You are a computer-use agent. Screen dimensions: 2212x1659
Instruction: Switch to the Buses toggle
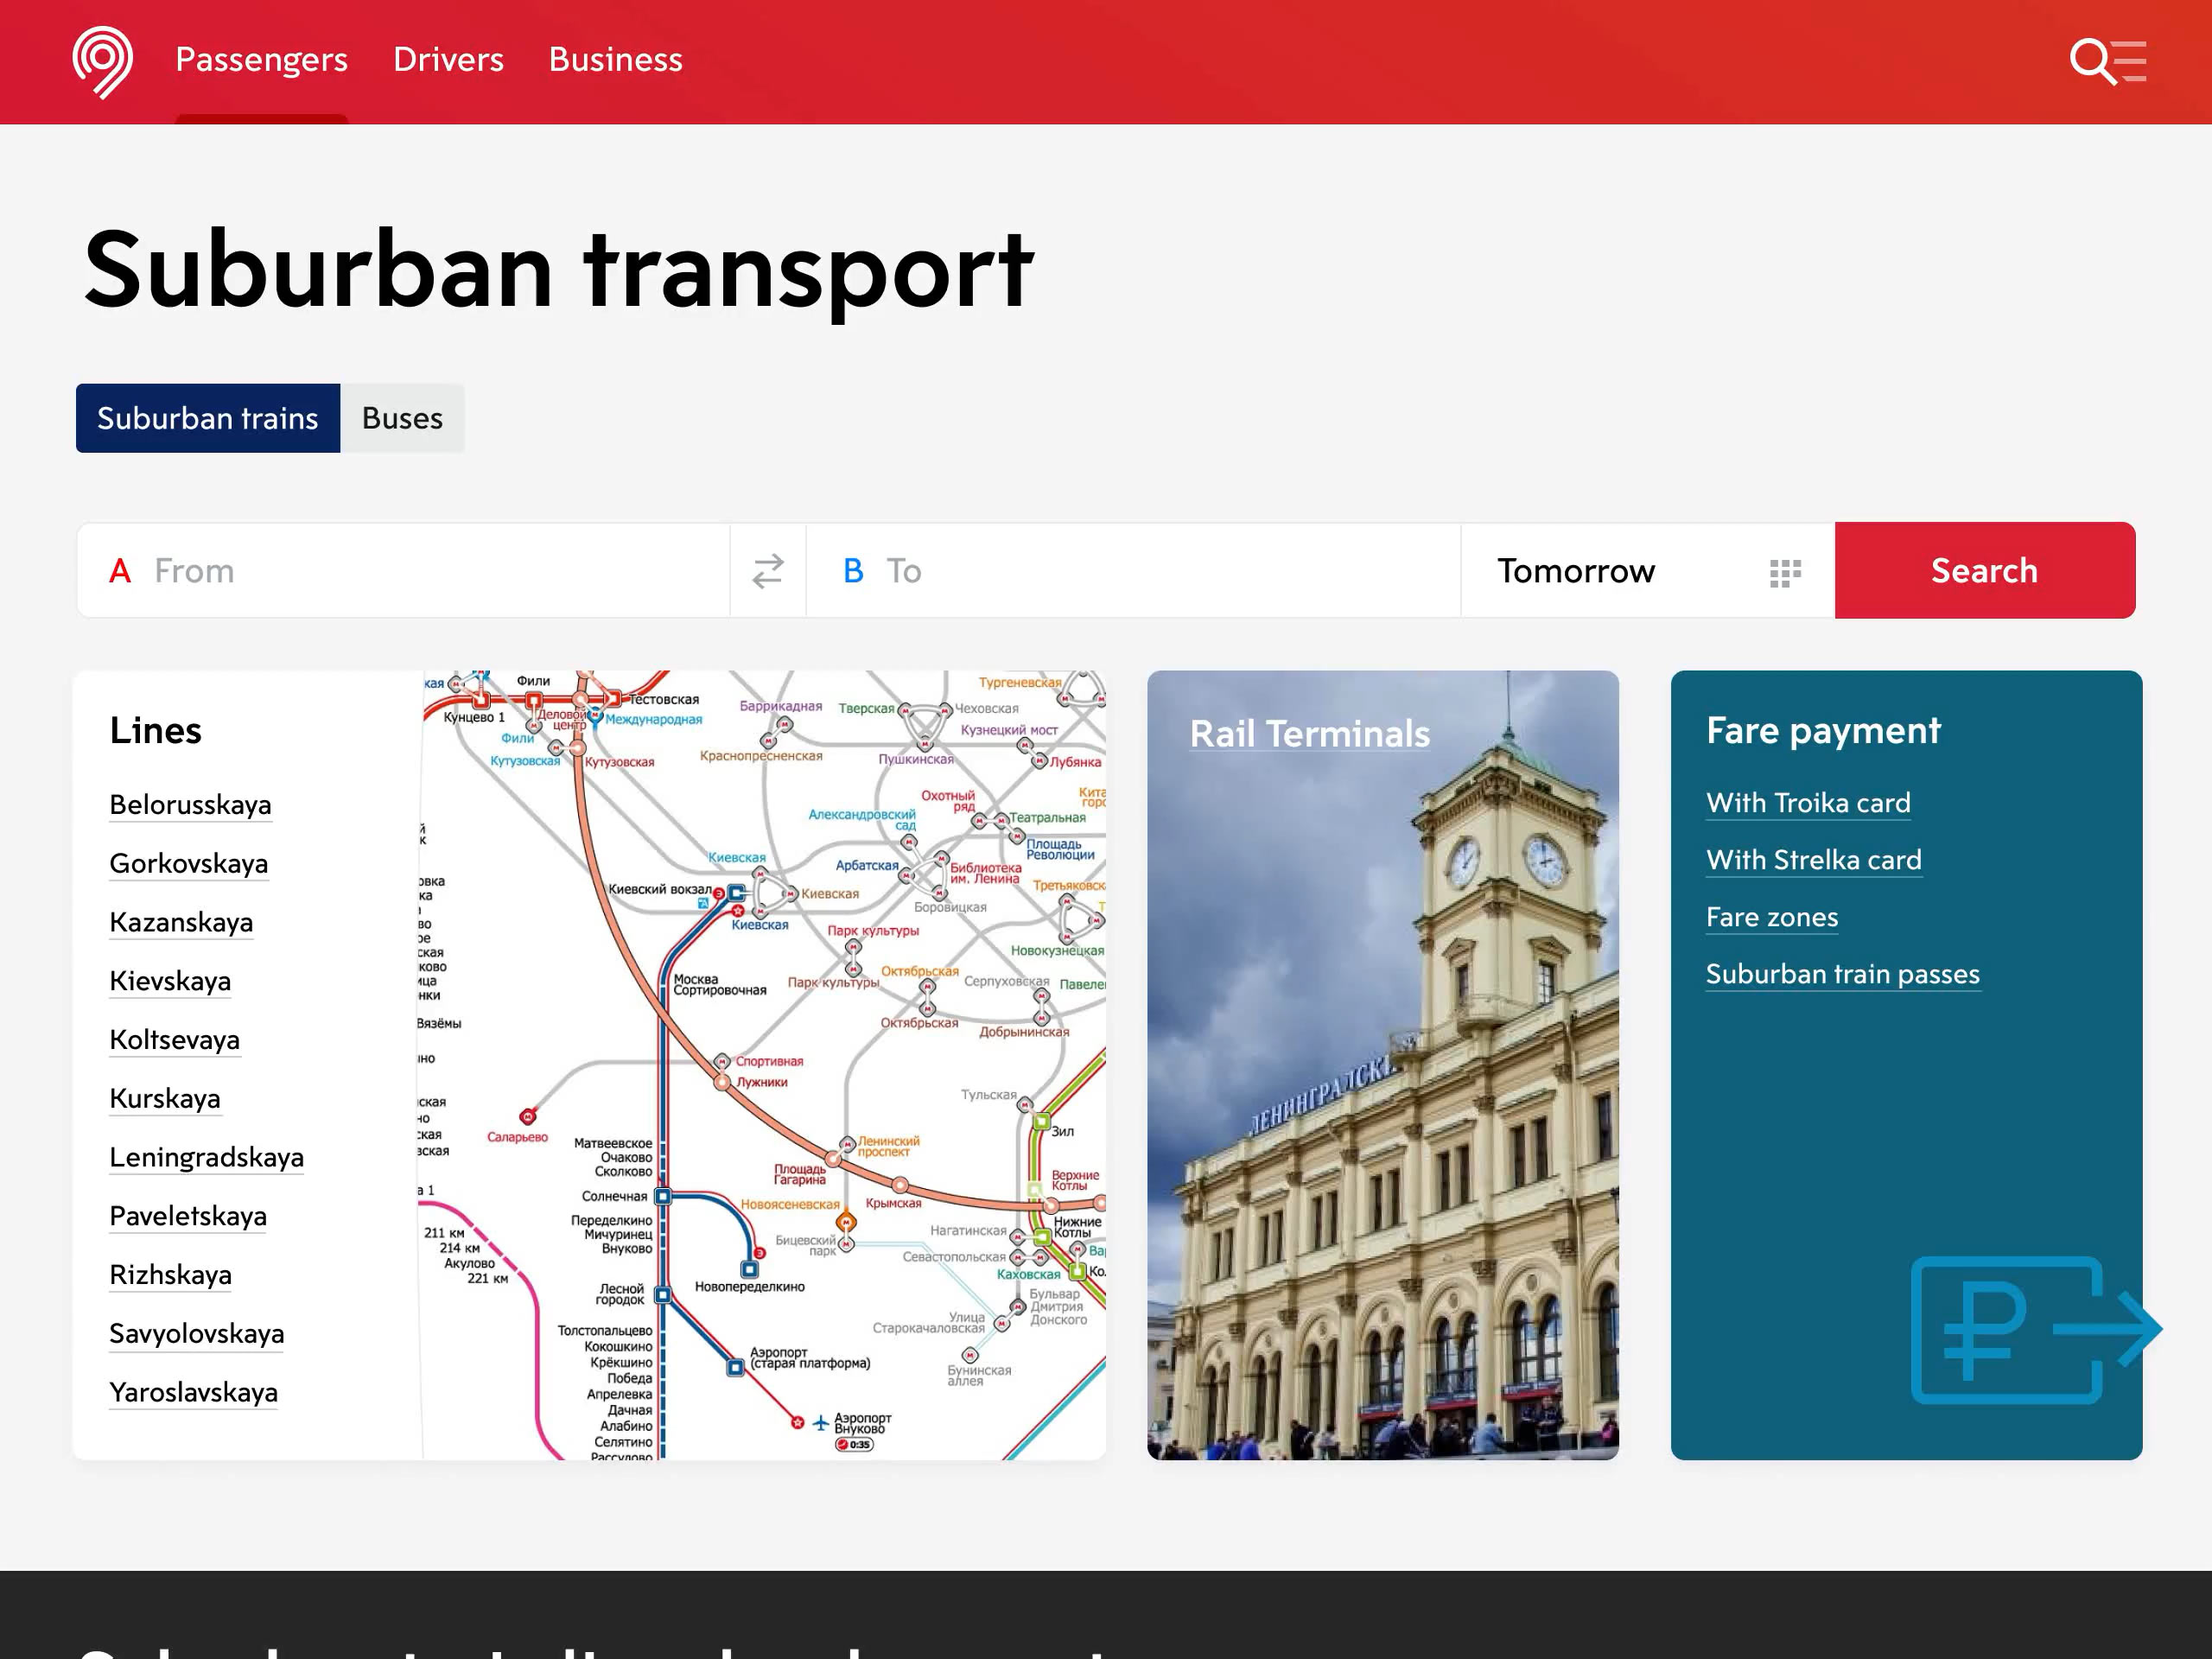[402, 418]
